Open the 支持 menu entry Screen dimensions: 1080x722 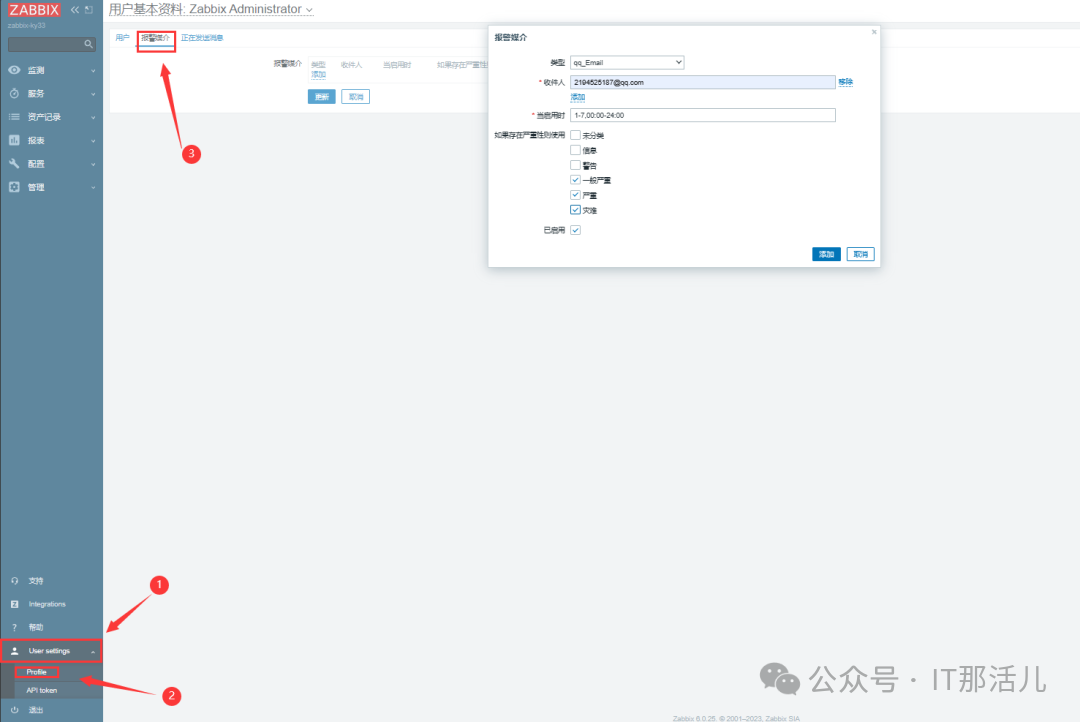(36, 581)
